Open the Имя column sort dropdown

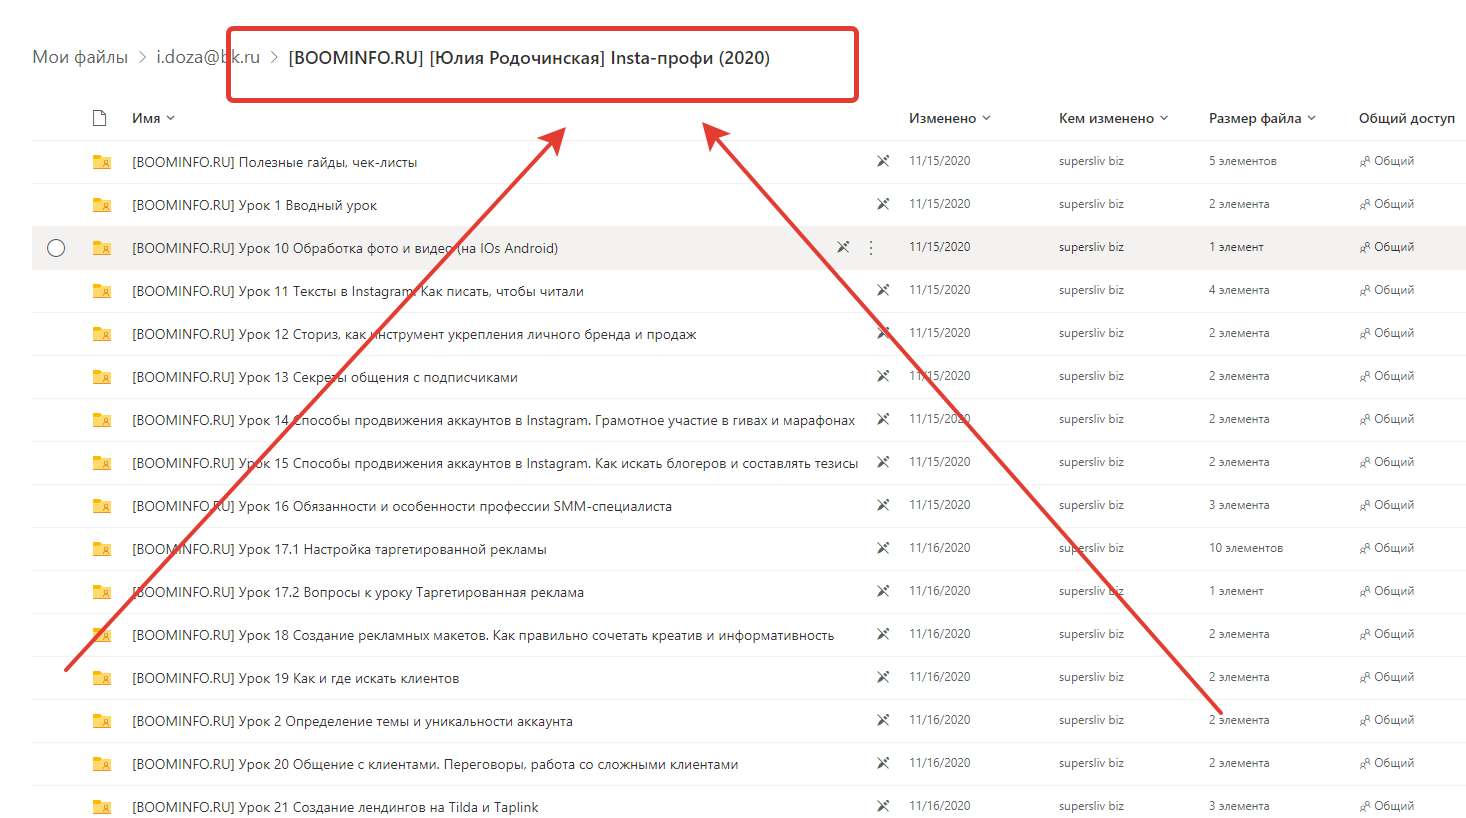(153, 118)
